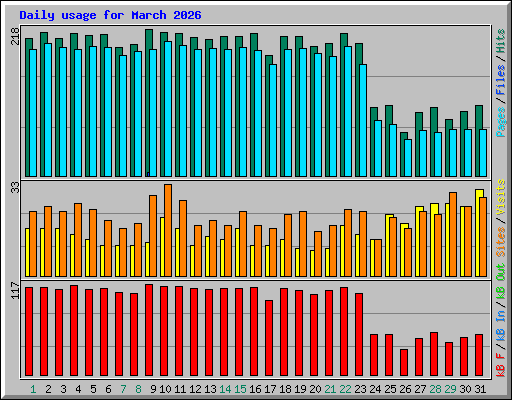
Task: Click the red kB bar for day 1
Action: click(x=29, y=331)
